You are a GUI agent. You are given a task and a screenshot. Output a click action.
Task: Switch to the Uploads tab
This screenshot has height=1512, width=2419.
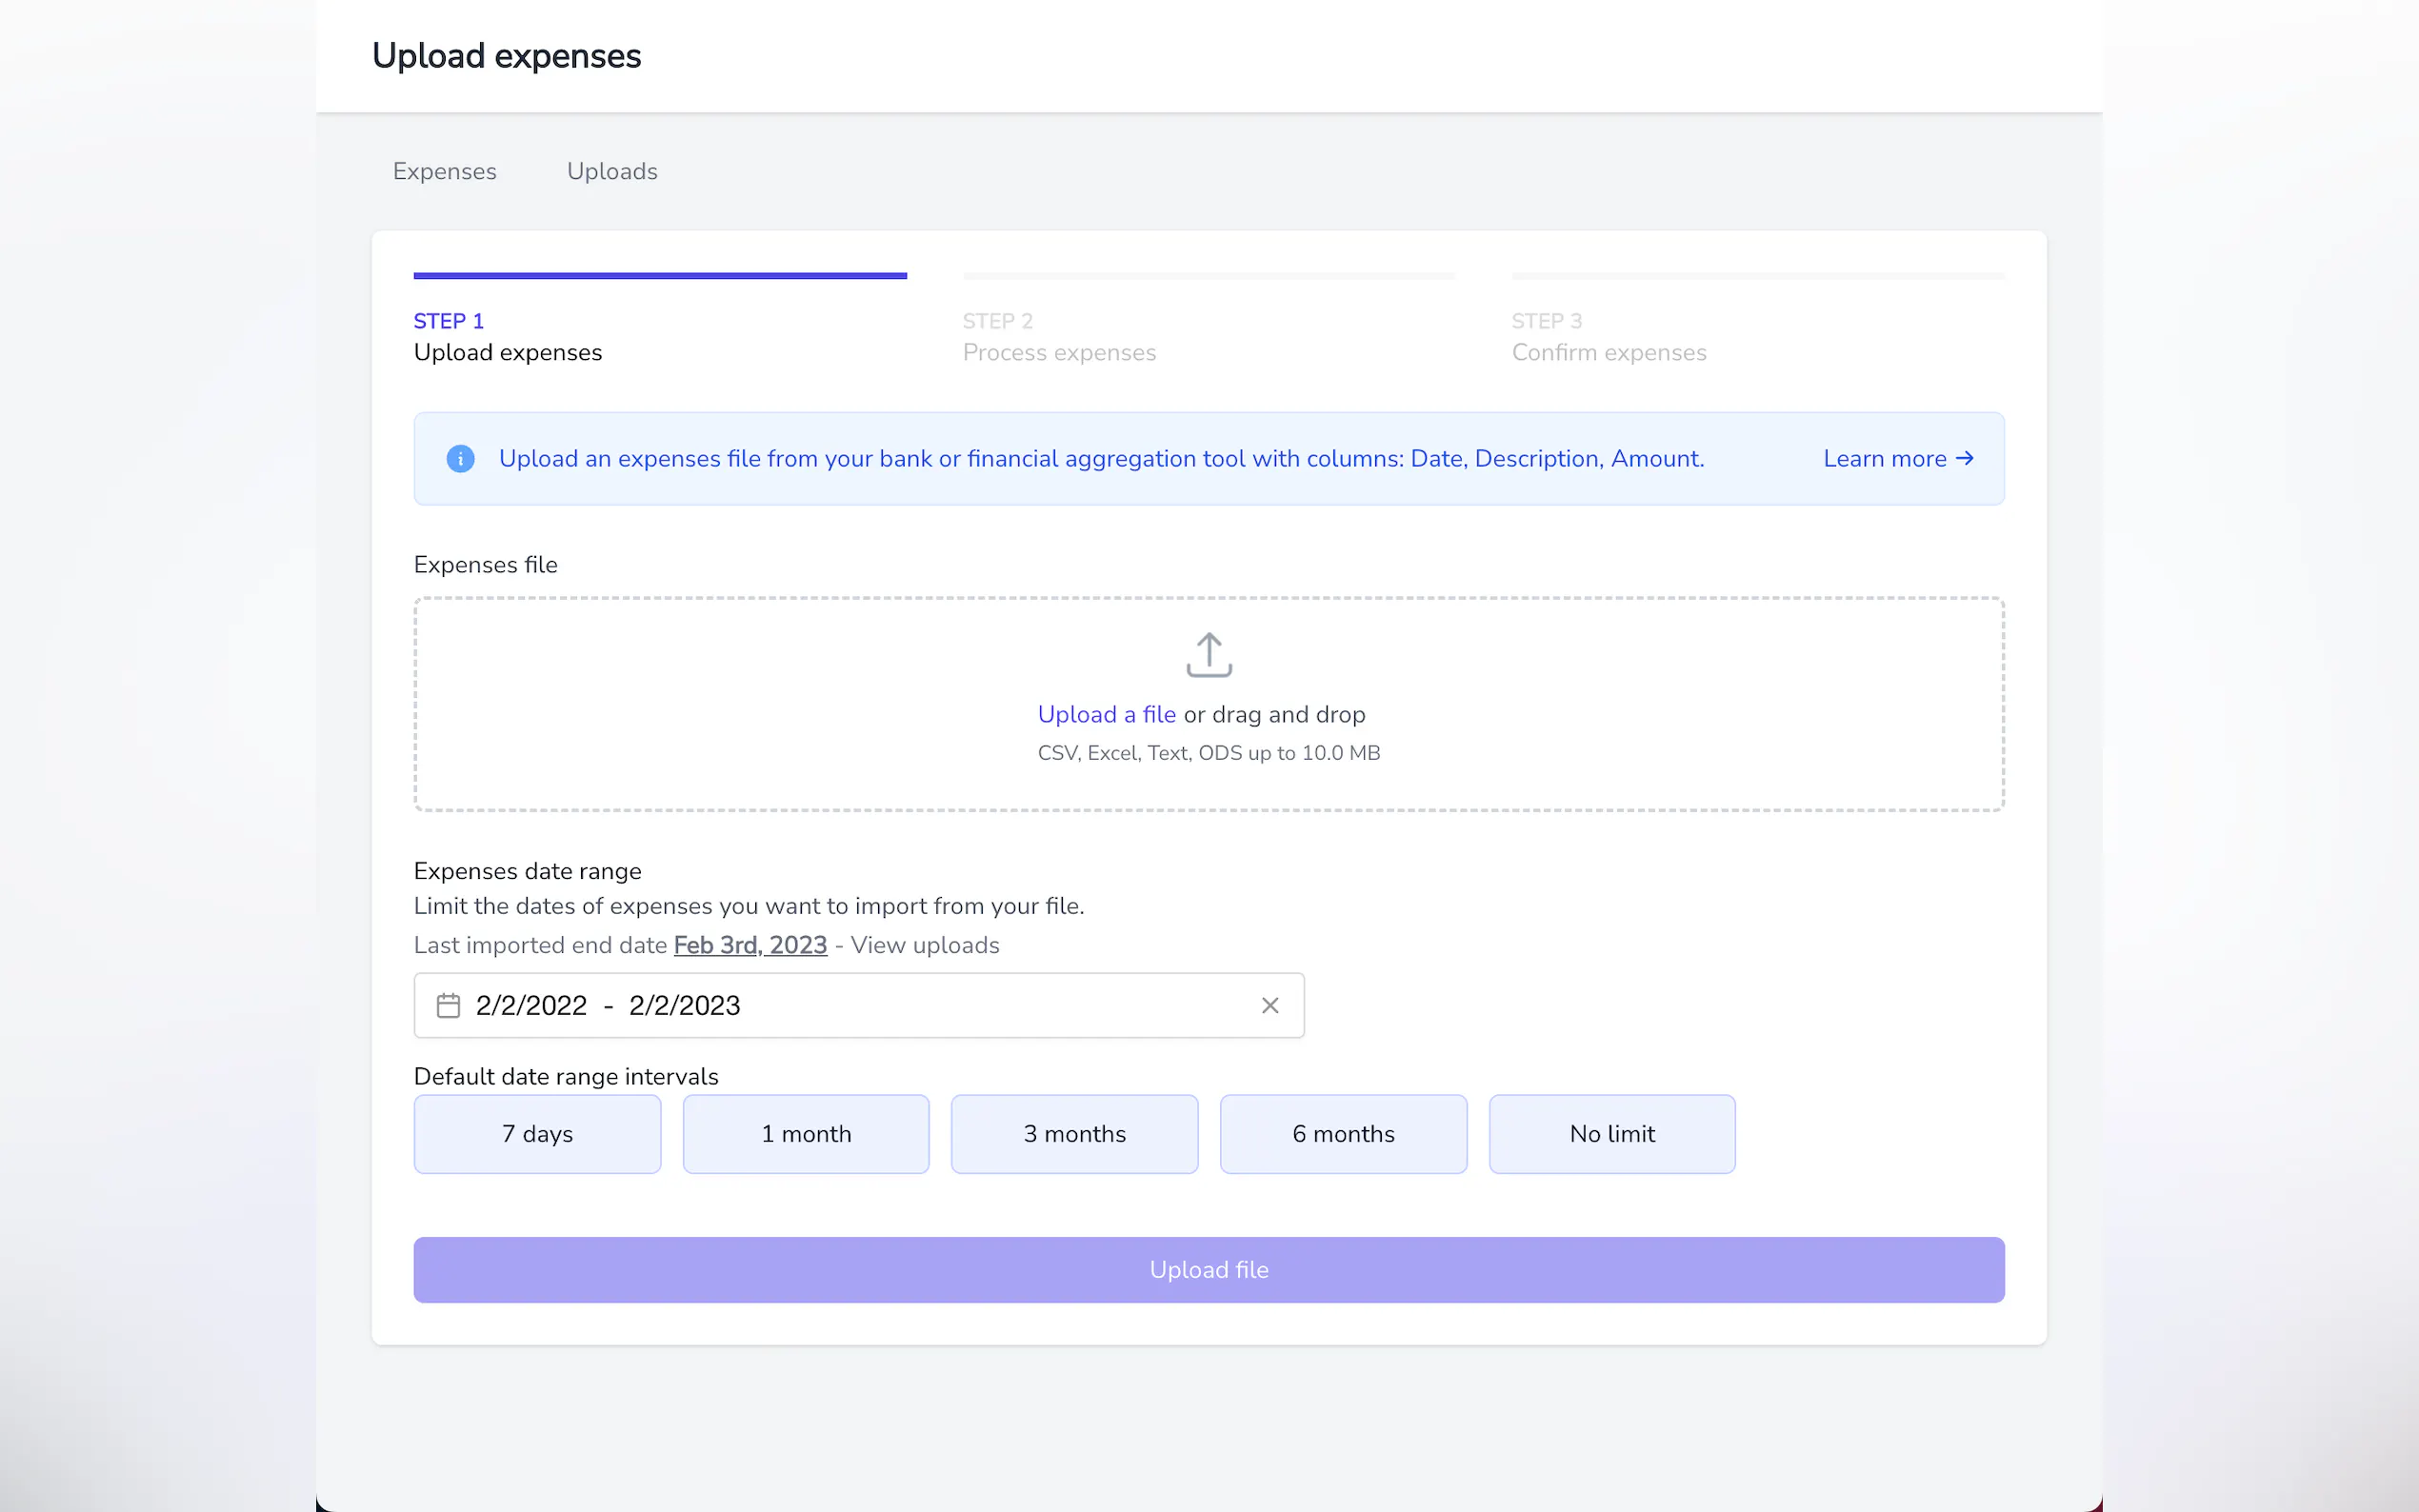tap(612, 171)
